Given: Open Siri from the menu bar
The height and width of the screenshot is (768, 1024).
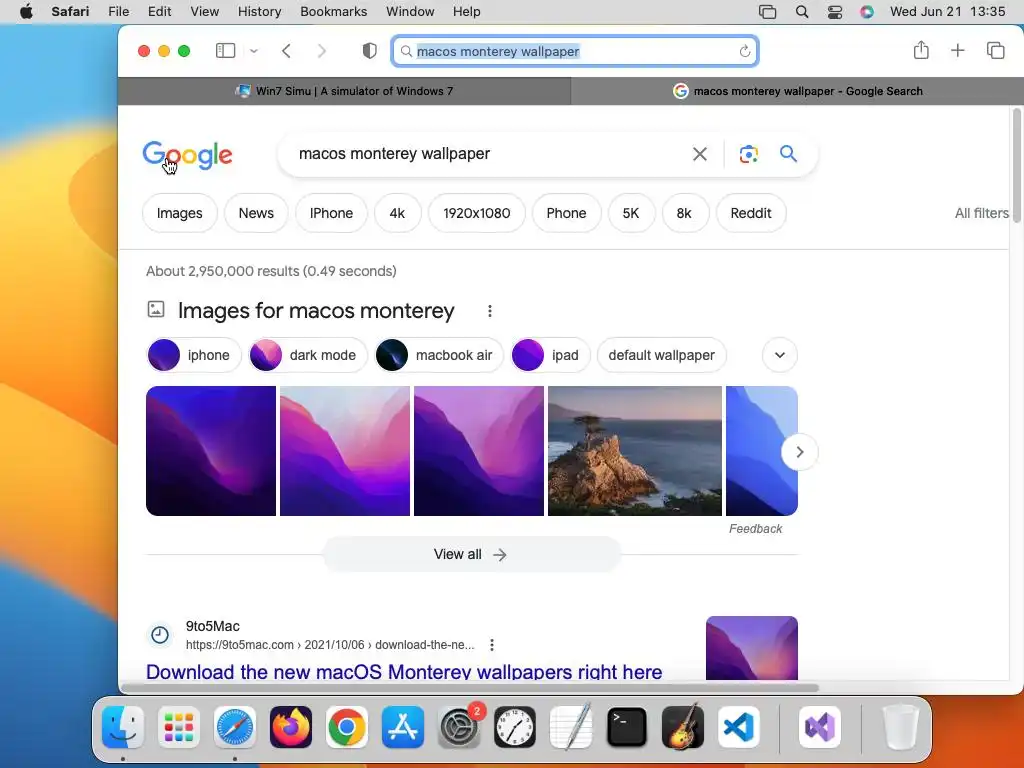Looking at the screenshot, I should coord(867,12).
